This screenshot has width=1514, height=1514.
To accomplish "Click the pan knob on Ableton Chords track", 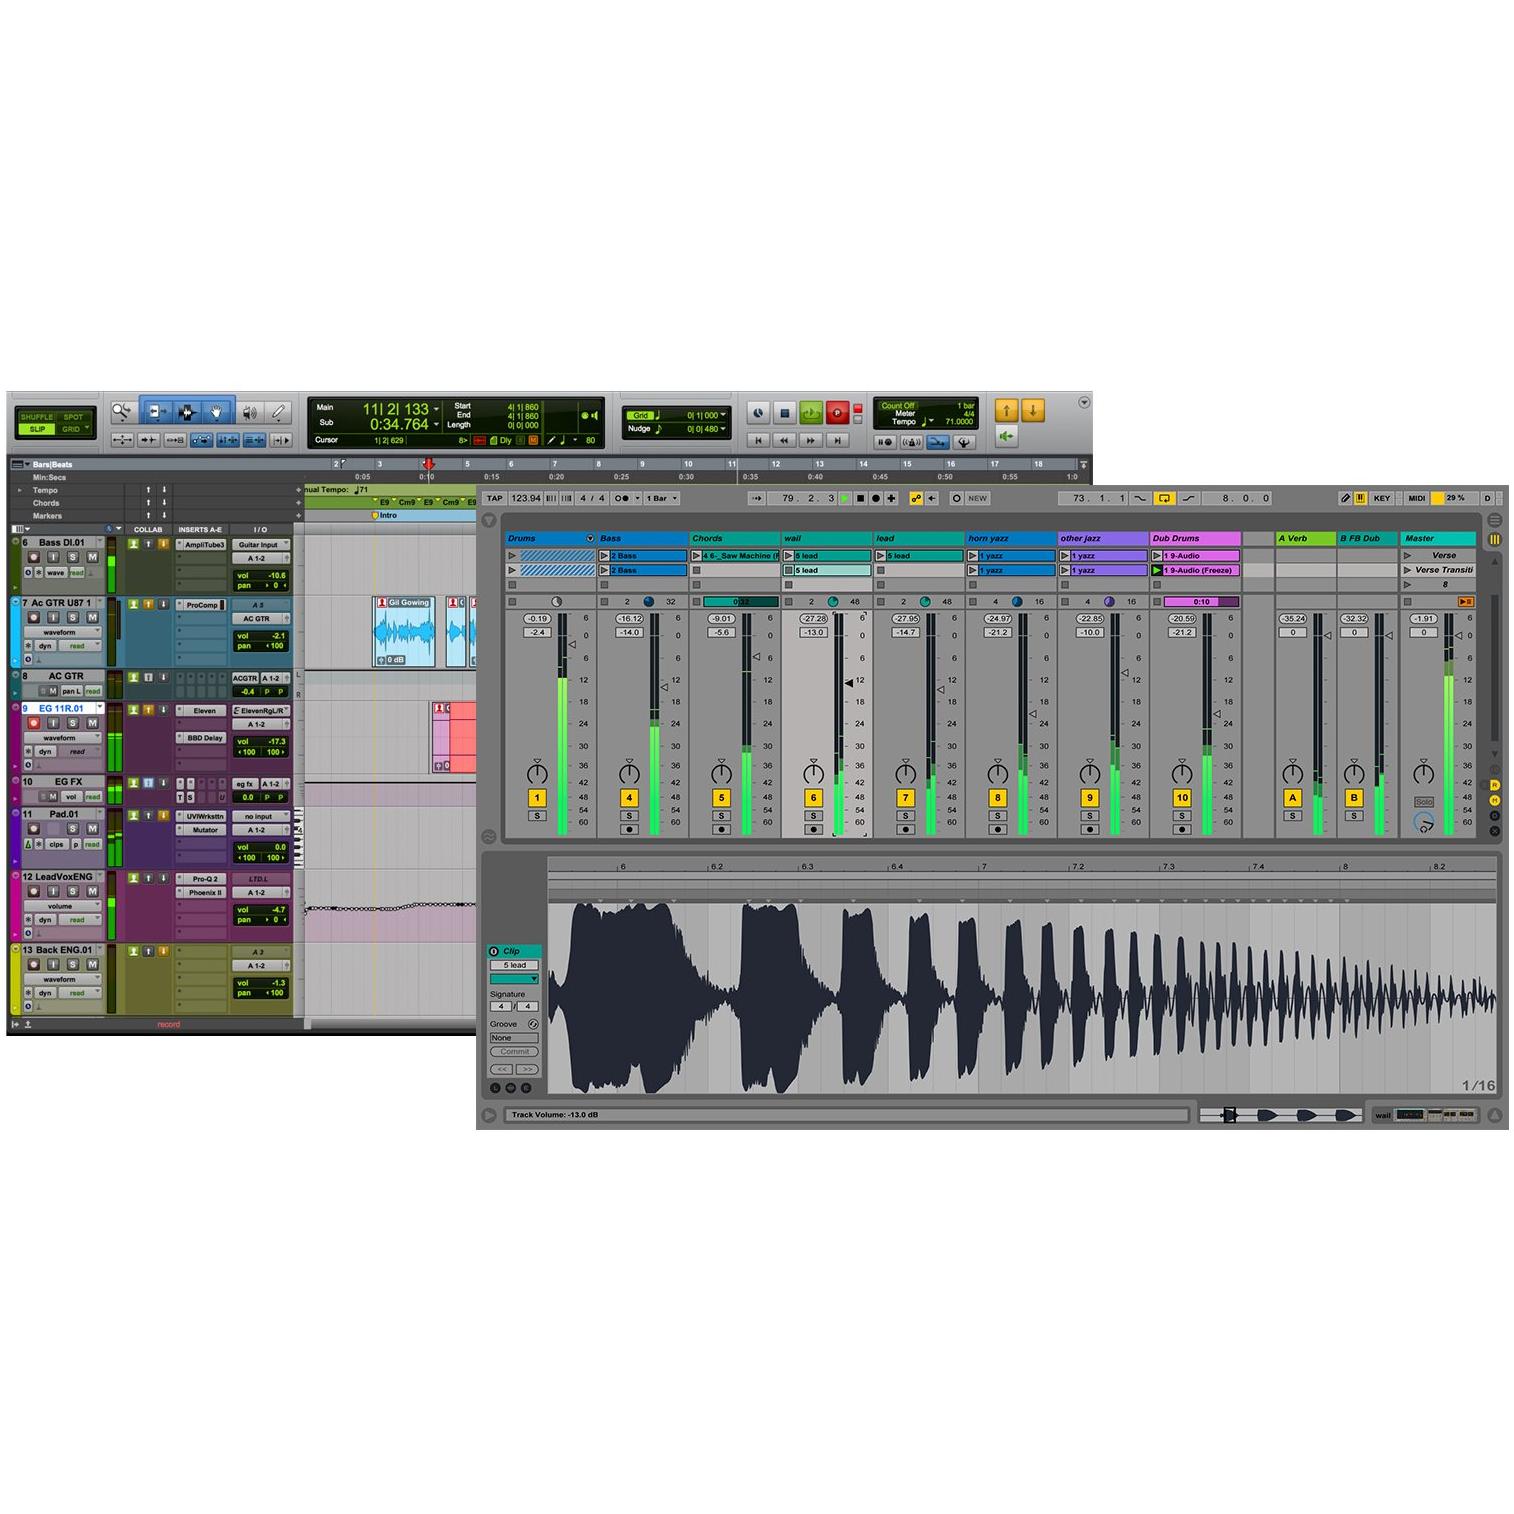I will click(x=721, y=773).
